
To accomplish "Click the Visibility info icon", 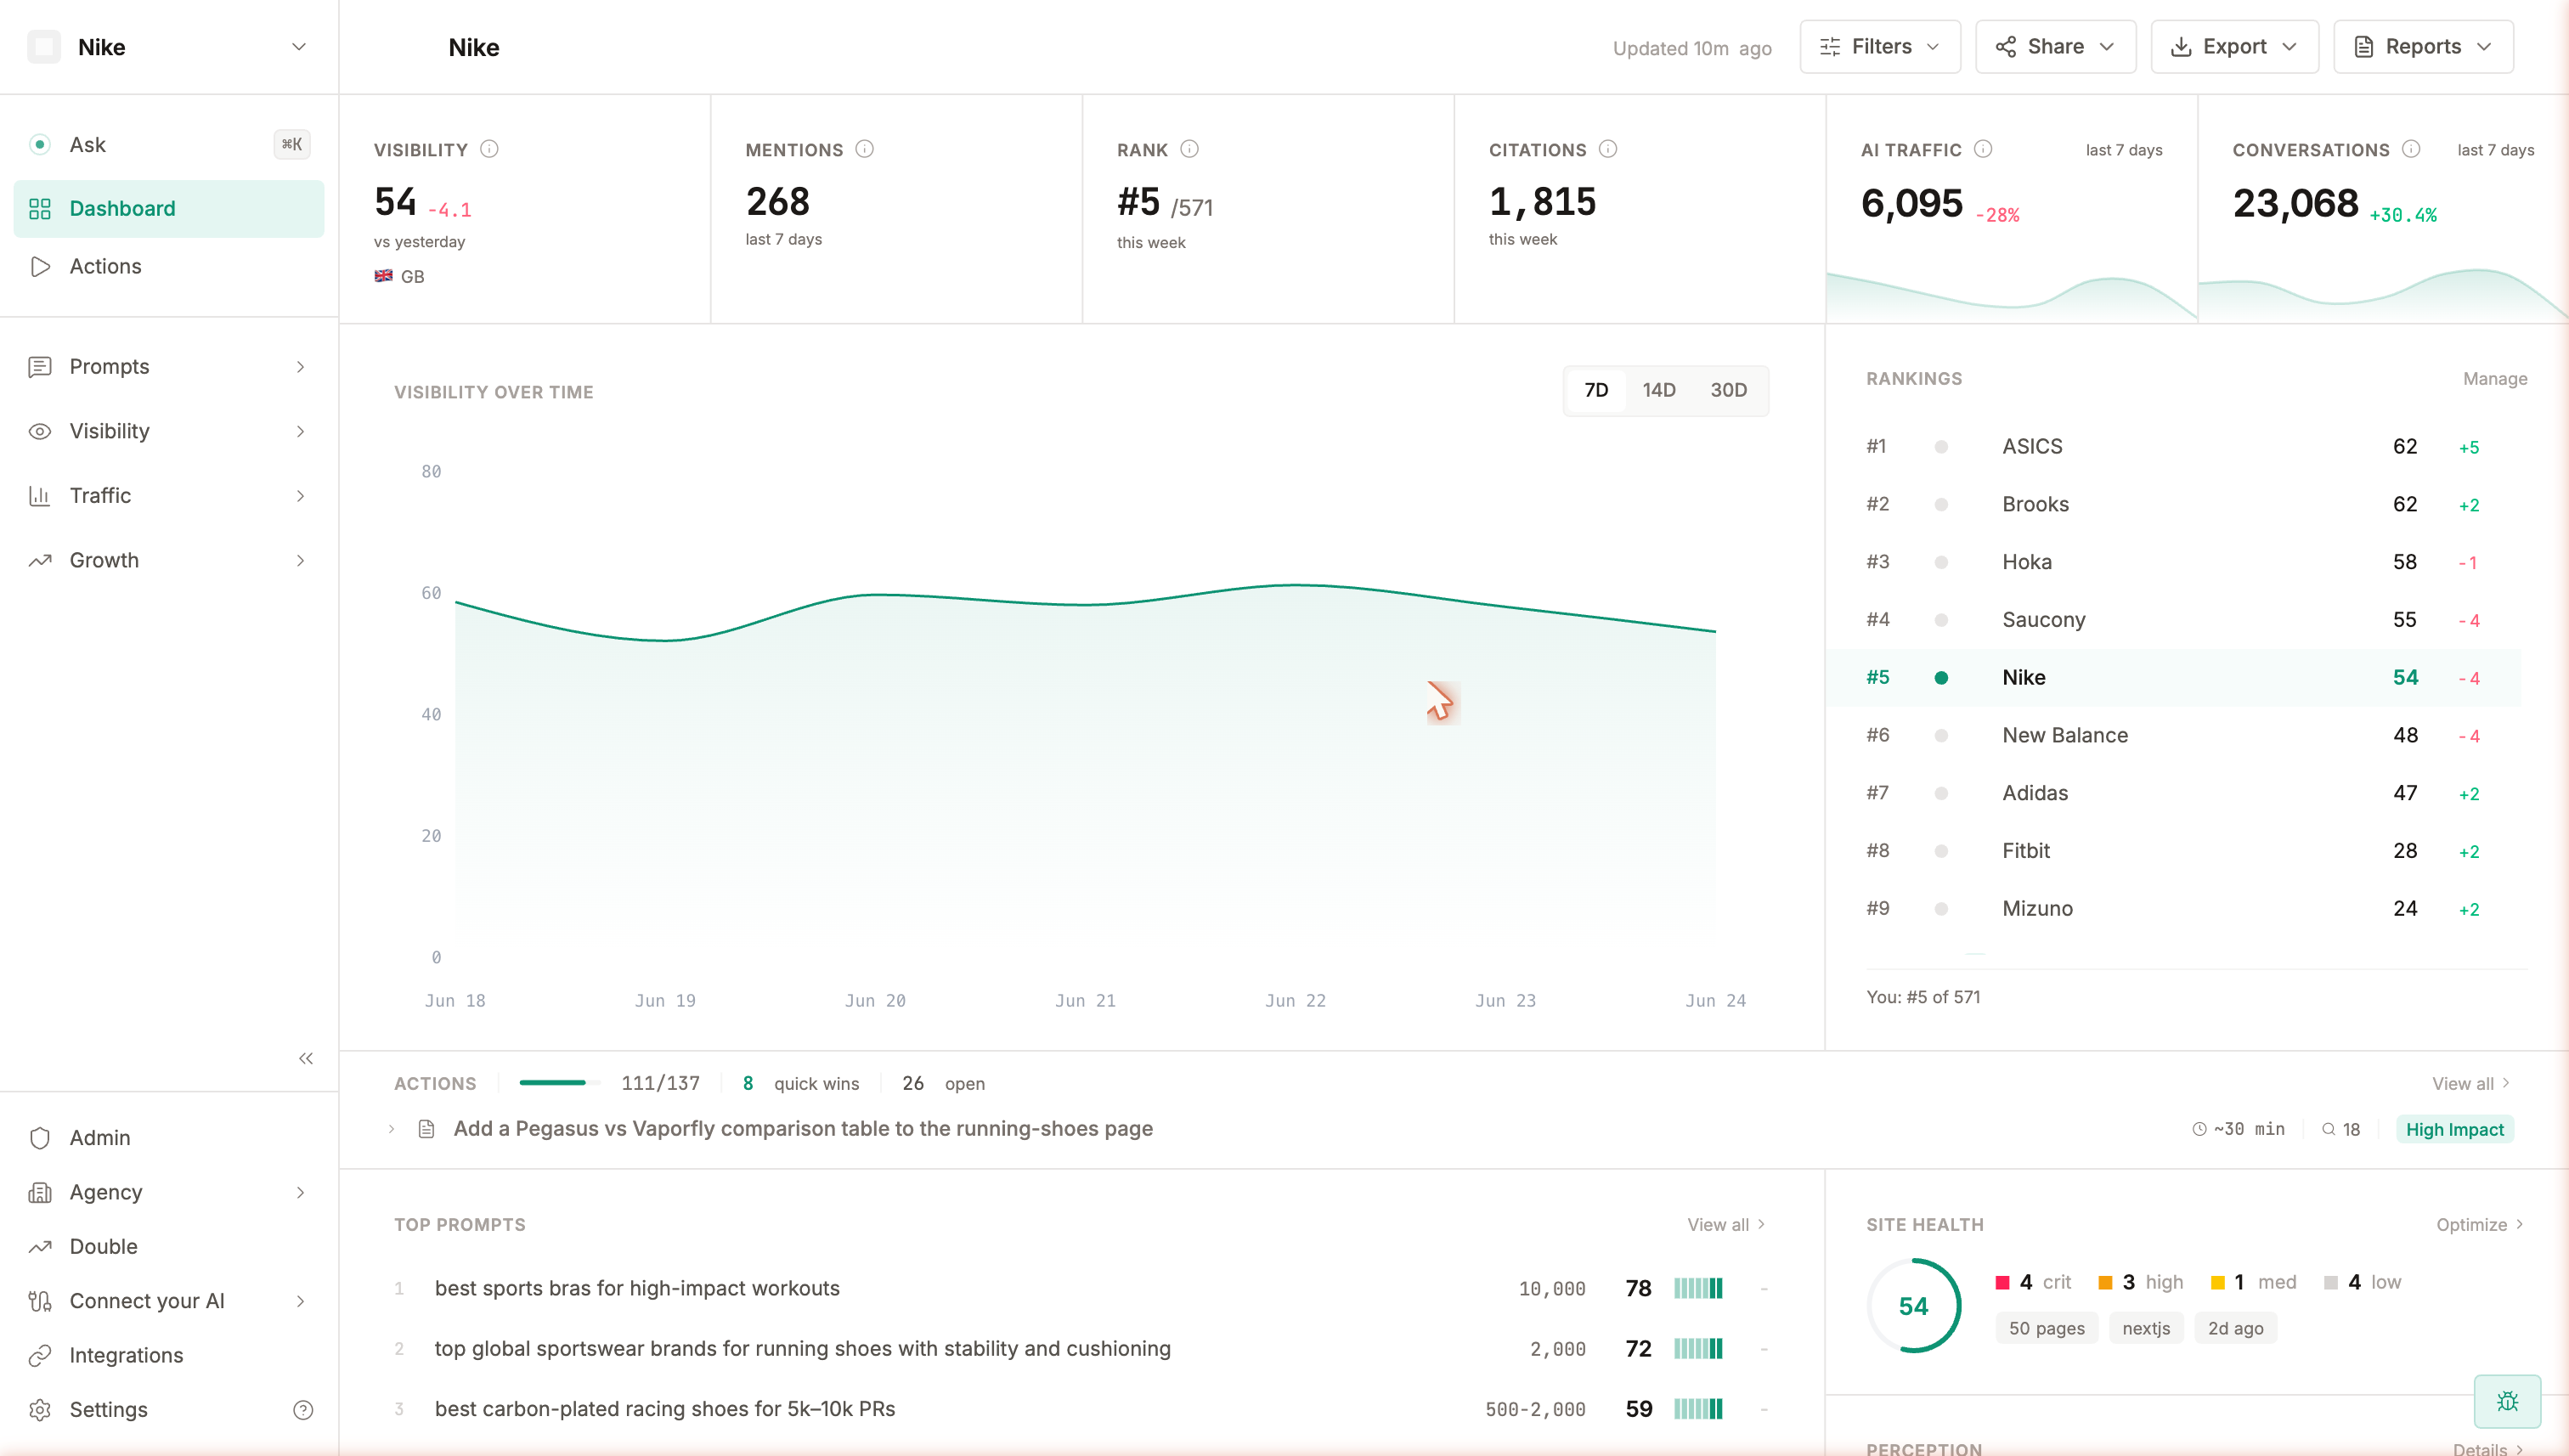I will pyautogui.click(x=489, y=149).
